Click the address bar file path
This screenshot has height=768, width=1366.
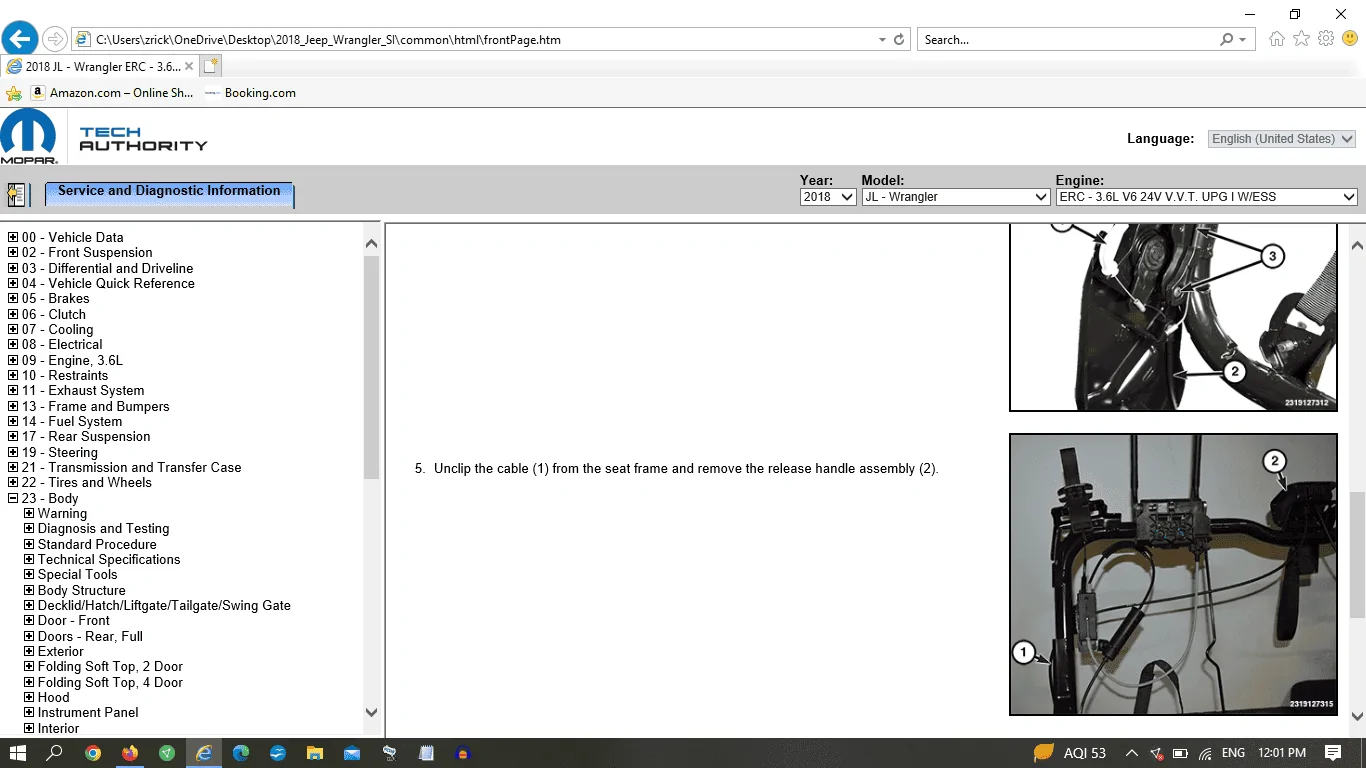[x=328, y=40]
